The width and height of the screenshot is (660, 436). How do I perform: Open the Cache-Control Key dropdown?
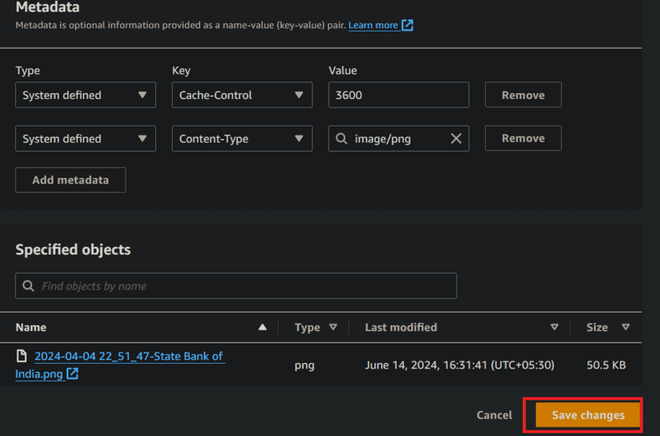(241, 95)
